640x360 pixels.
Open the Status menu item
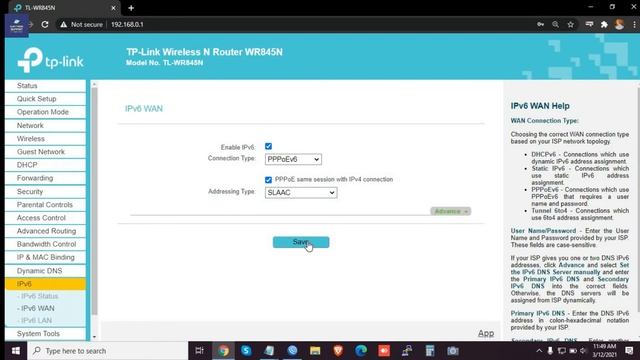(x=45, y=86)
